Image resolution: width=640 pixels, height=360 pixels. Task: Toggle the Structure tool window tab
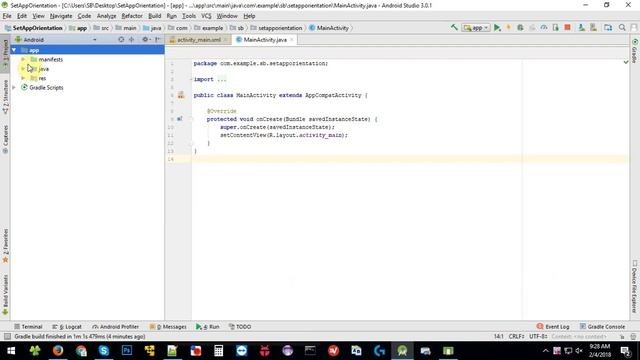tap(5, 97)
